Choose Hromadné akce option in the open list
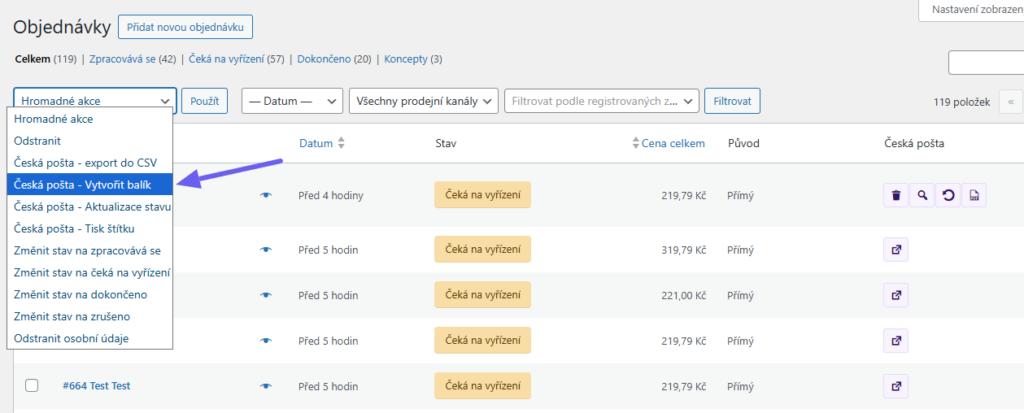The image size is (1024, 413). click(x=90, y=119)
